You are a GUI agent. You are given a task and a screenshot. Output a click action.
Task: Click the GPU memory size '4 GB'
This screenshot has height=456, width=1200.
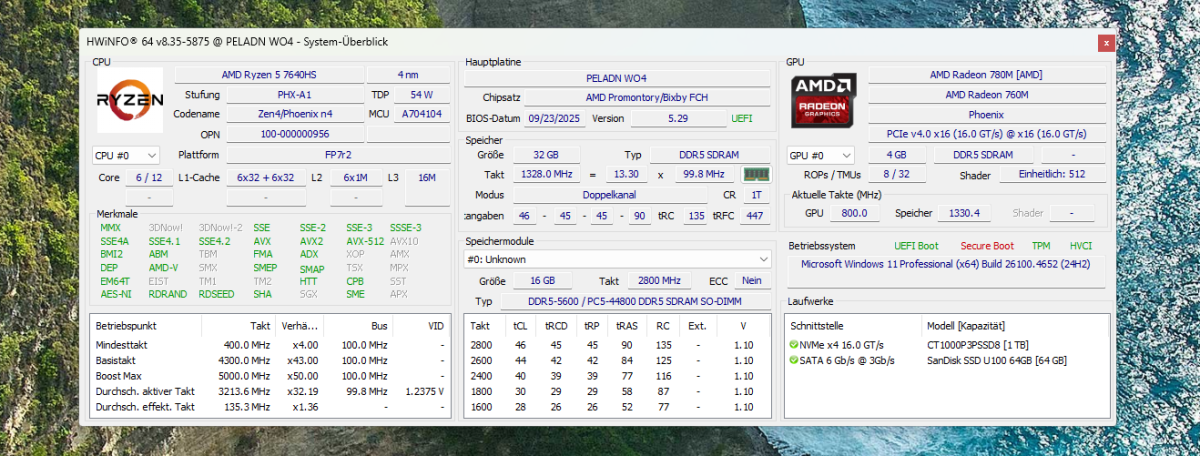tap(896, 155)
